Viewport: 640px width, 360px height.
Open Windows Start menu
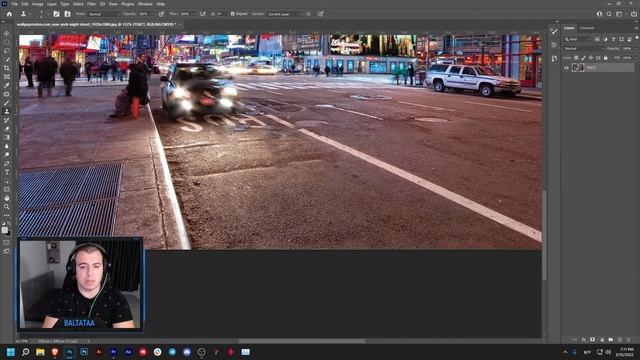coord(11,352)
